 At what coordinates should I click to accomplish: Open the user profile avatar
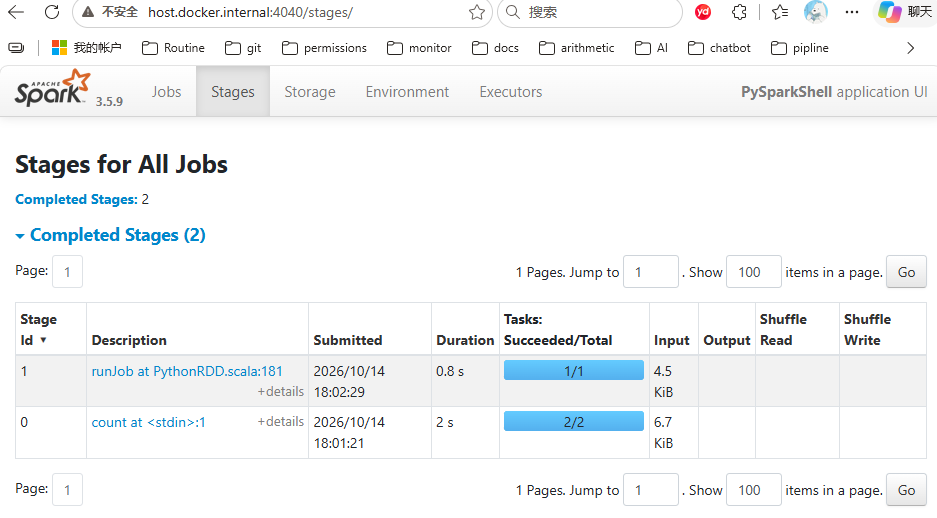coord(816,12)
